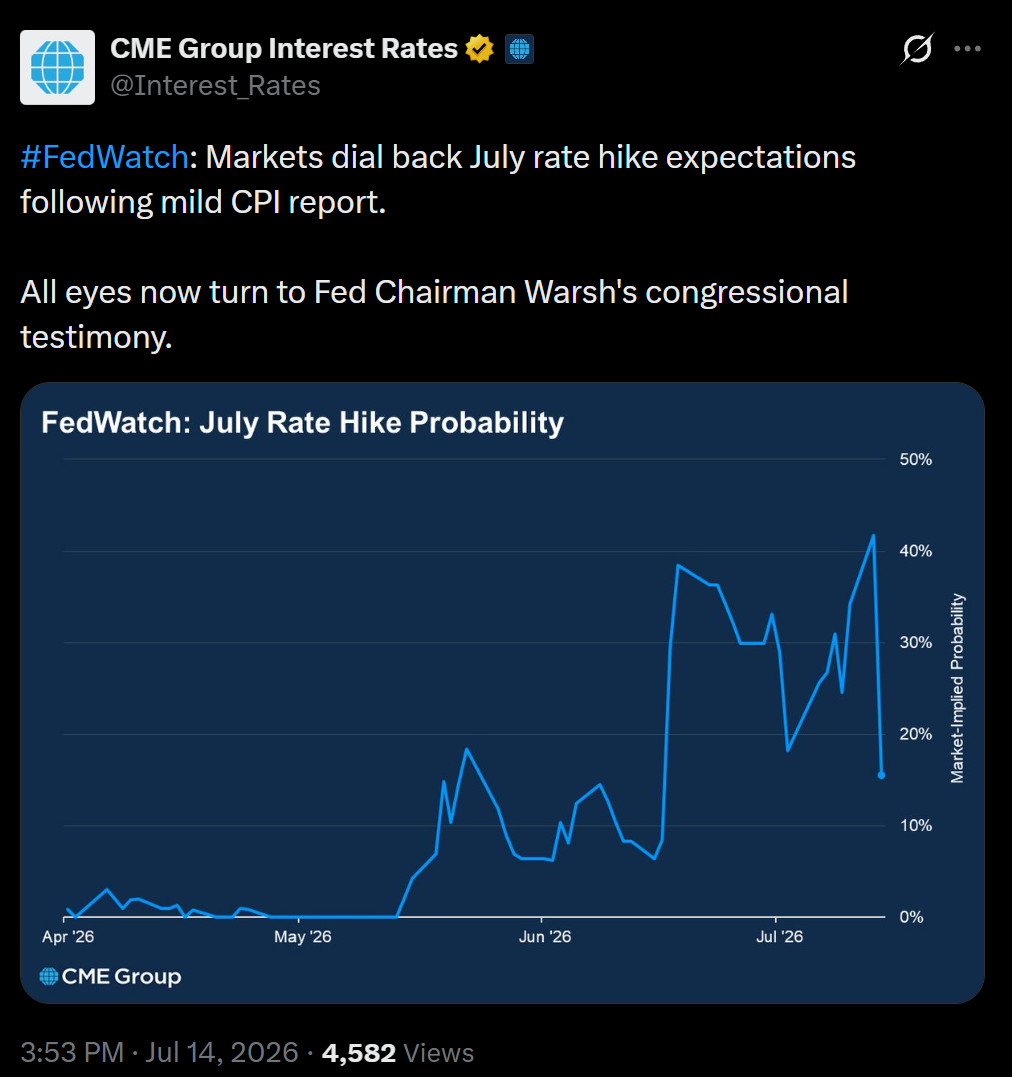This screenshot has height=1077, width=1012.
Task: Click the 4,582 Views count
Action: (398, 1052)
